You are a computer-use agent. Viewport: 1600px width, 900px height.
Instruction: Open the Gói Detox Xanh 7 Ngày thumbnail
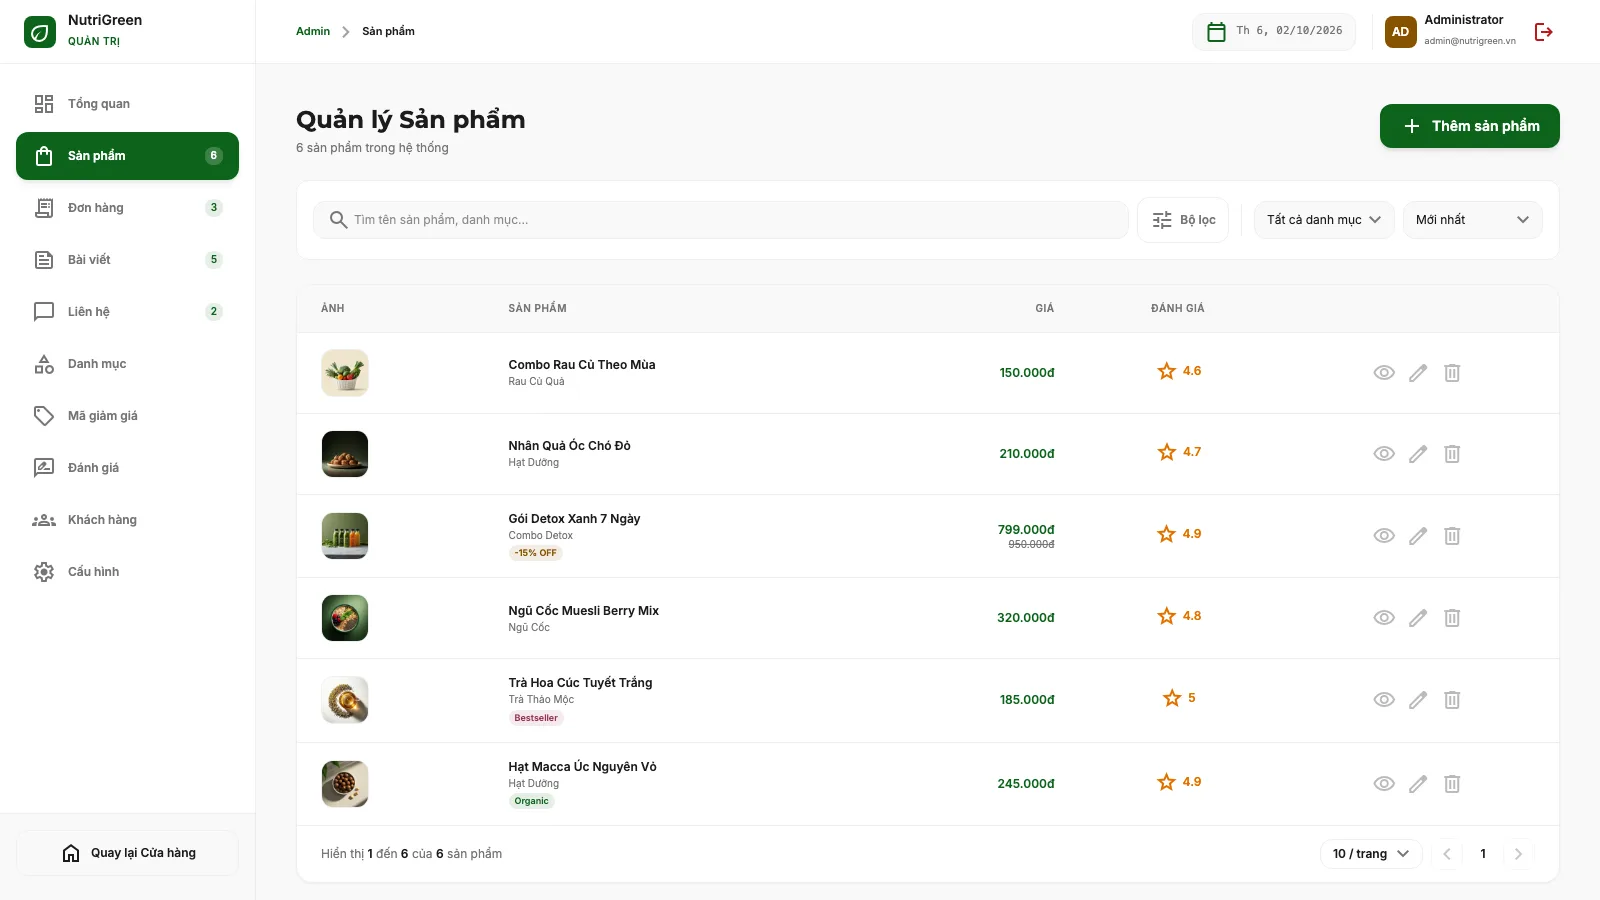point(345,536)
